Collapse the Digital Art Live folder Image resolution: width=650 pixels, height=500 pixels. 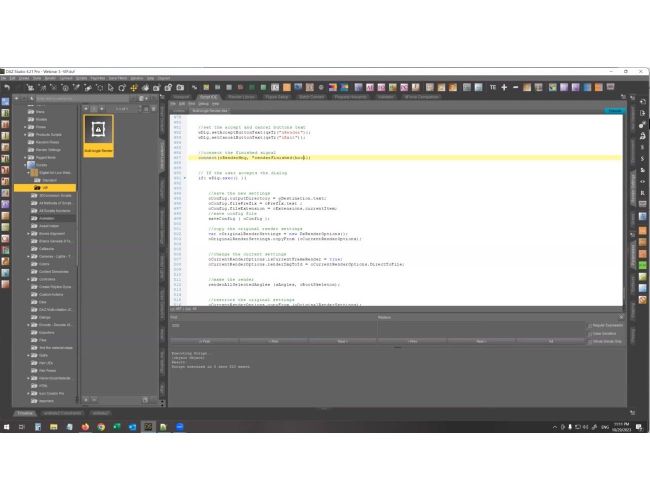28,172
